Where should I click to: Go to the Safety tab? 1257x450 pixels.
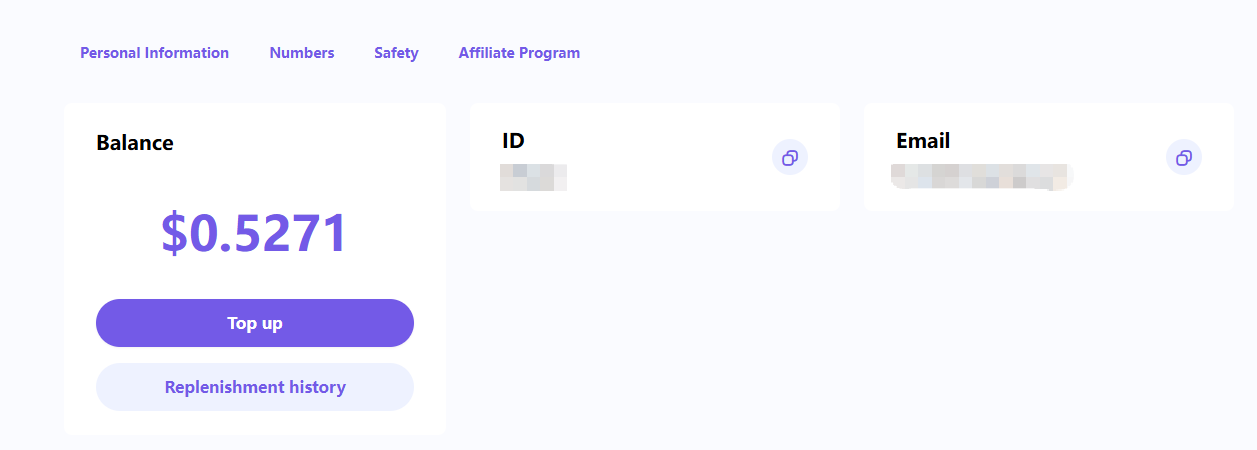click(396, 53)
